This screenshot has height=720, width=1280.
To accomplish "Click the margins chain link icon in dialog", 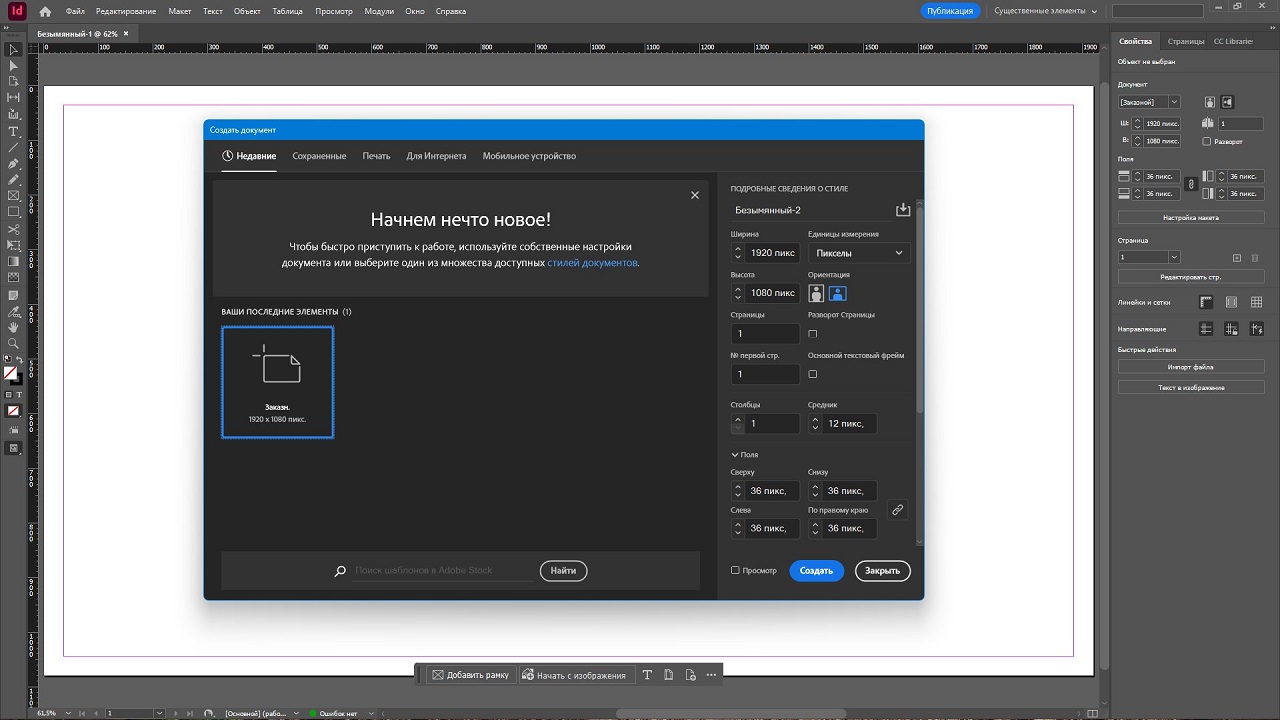I will coord(897,510).
